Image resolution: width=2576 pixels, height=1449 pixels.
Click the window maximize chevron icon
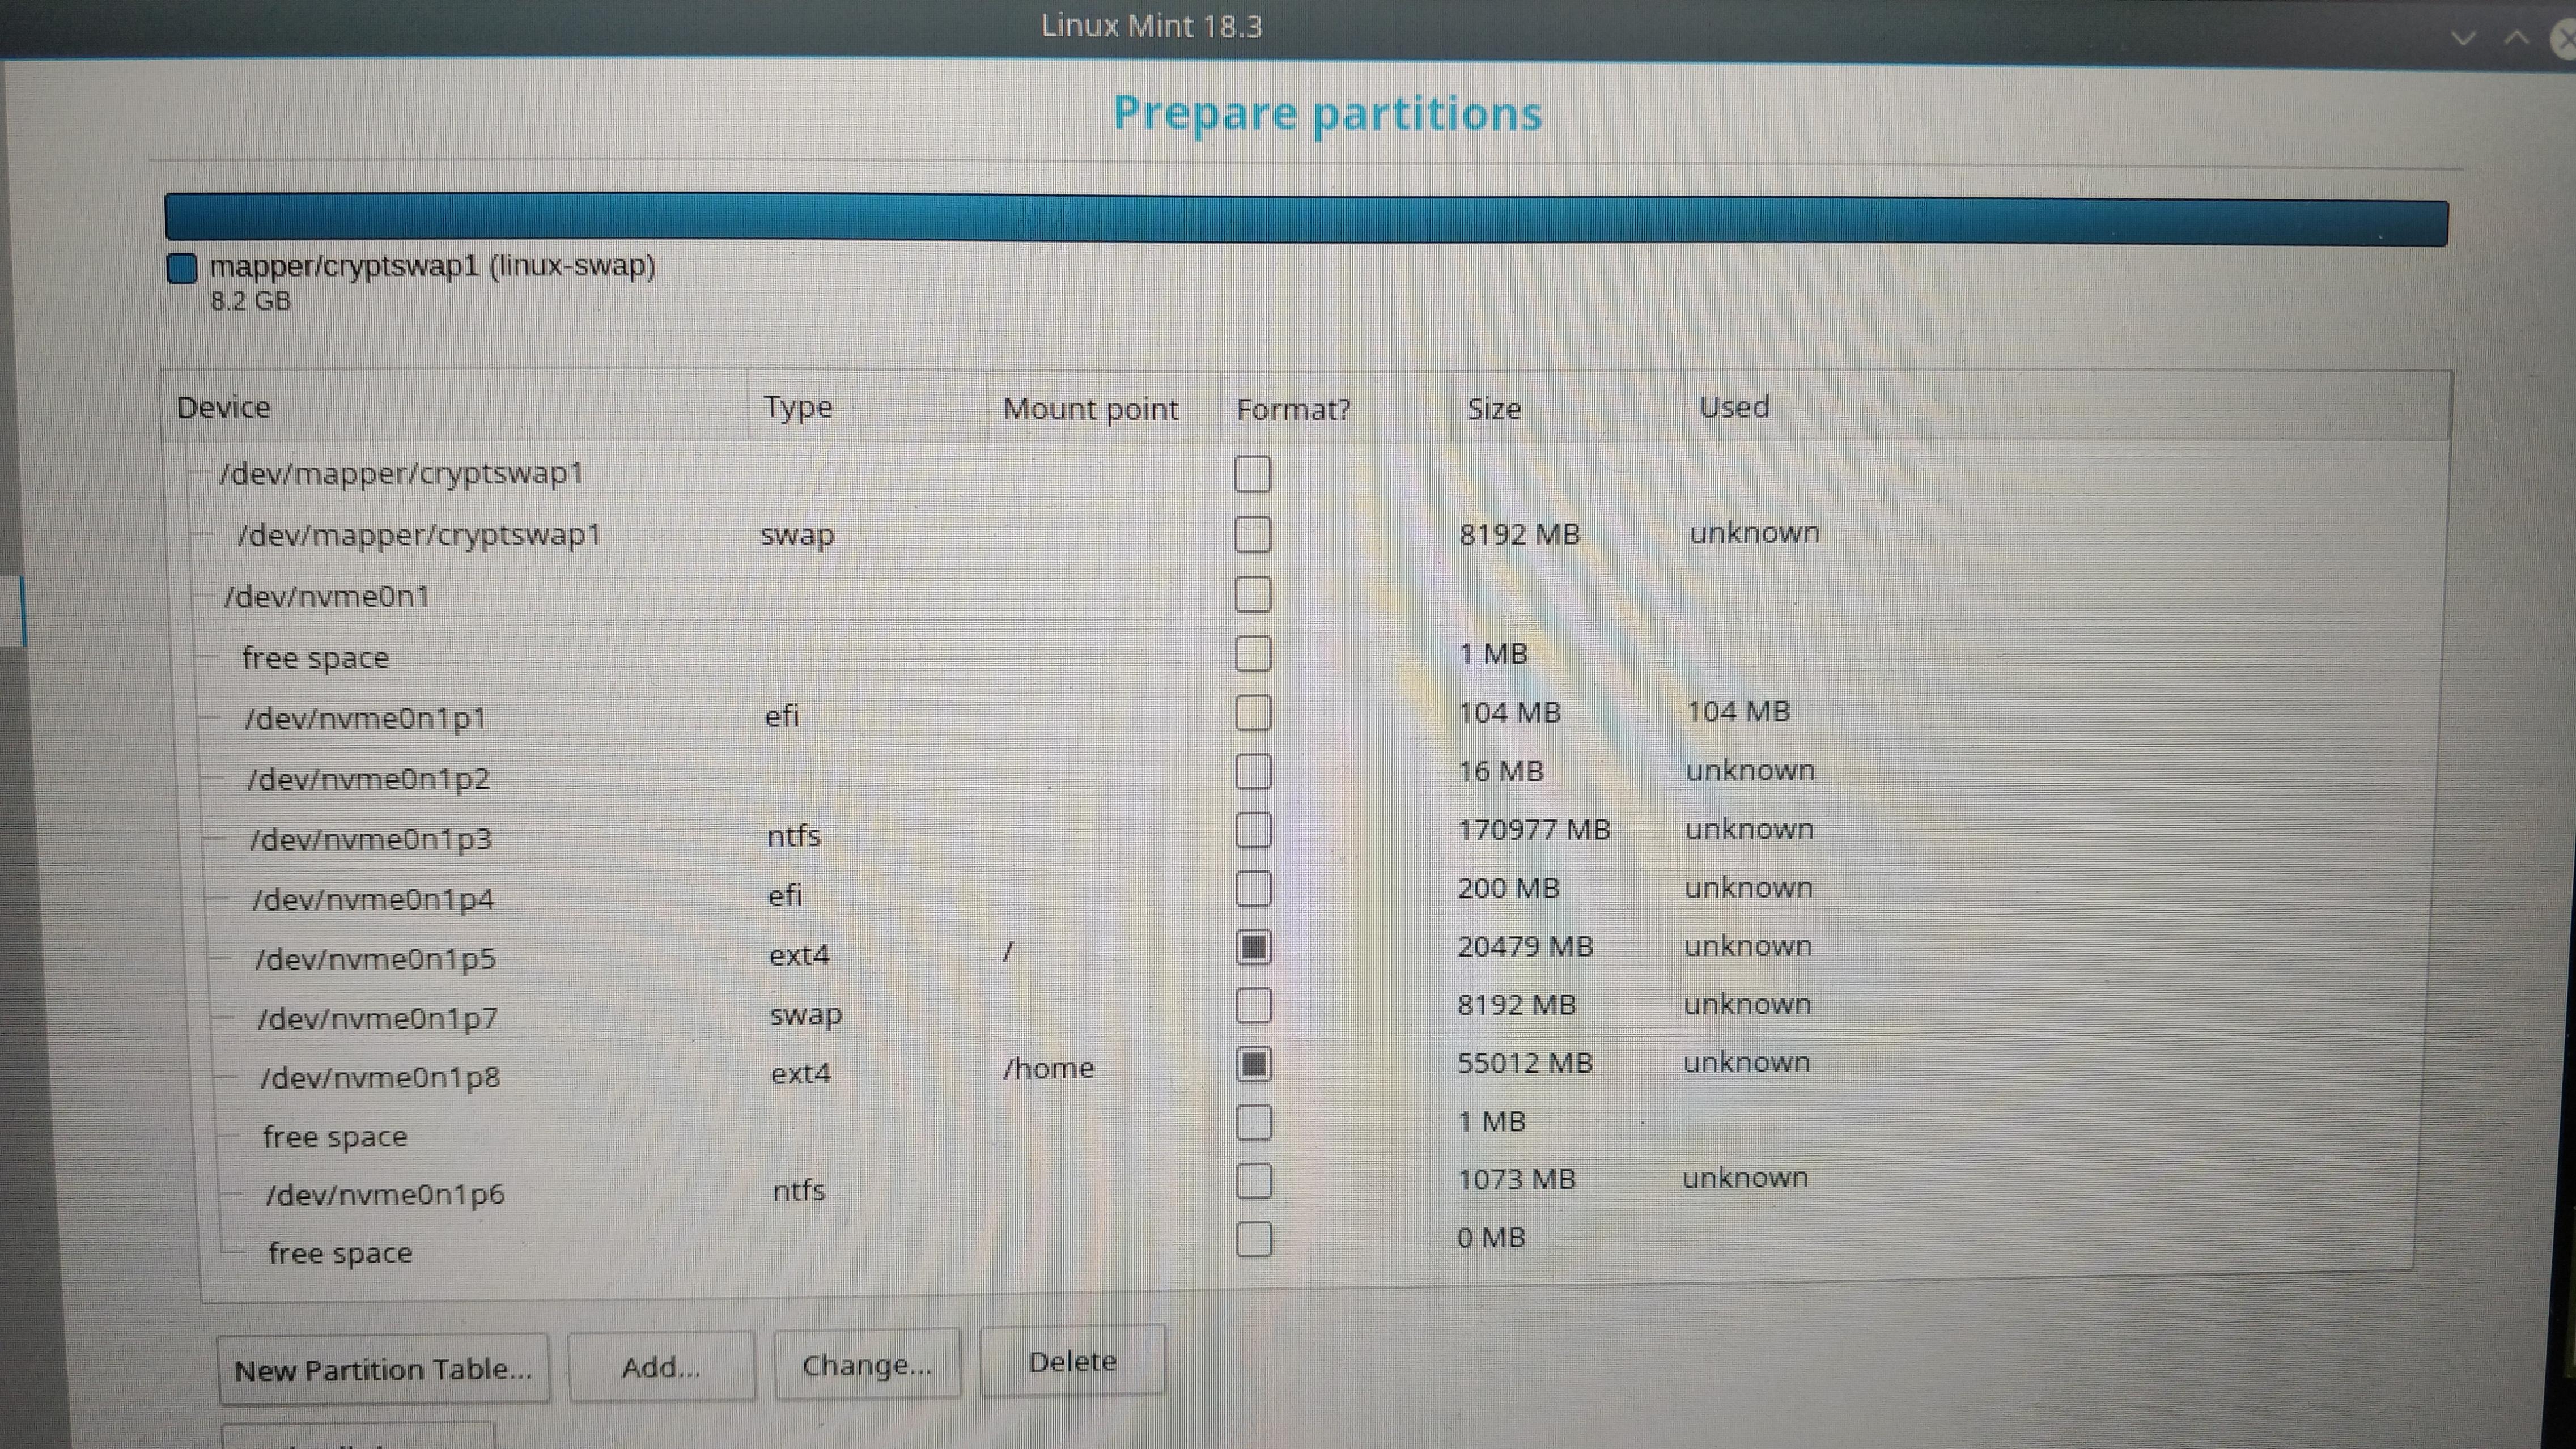(2516, 38)
